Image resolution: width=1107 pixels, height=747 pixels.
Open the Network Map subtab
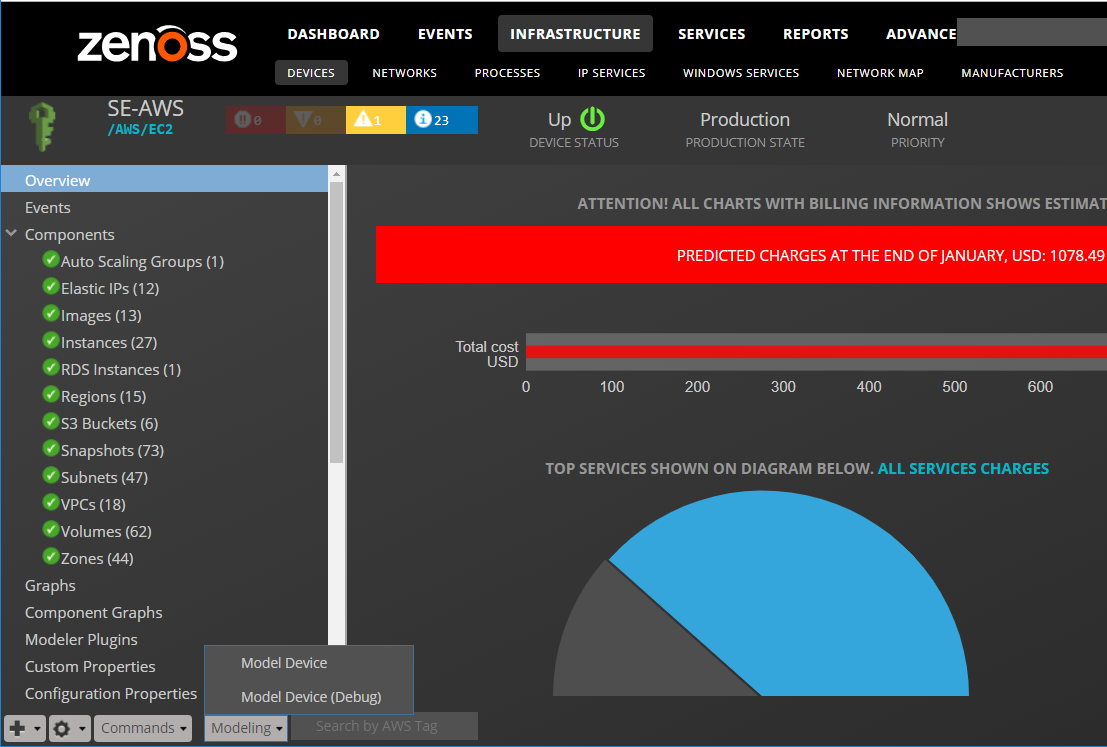(880, 73)
